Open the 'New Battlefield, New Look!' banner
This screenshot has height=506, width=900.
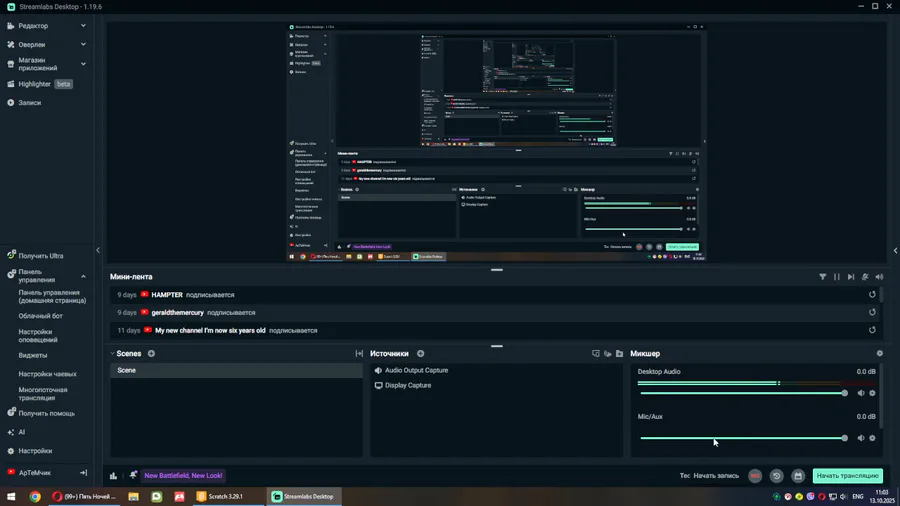tap(183, 476)
